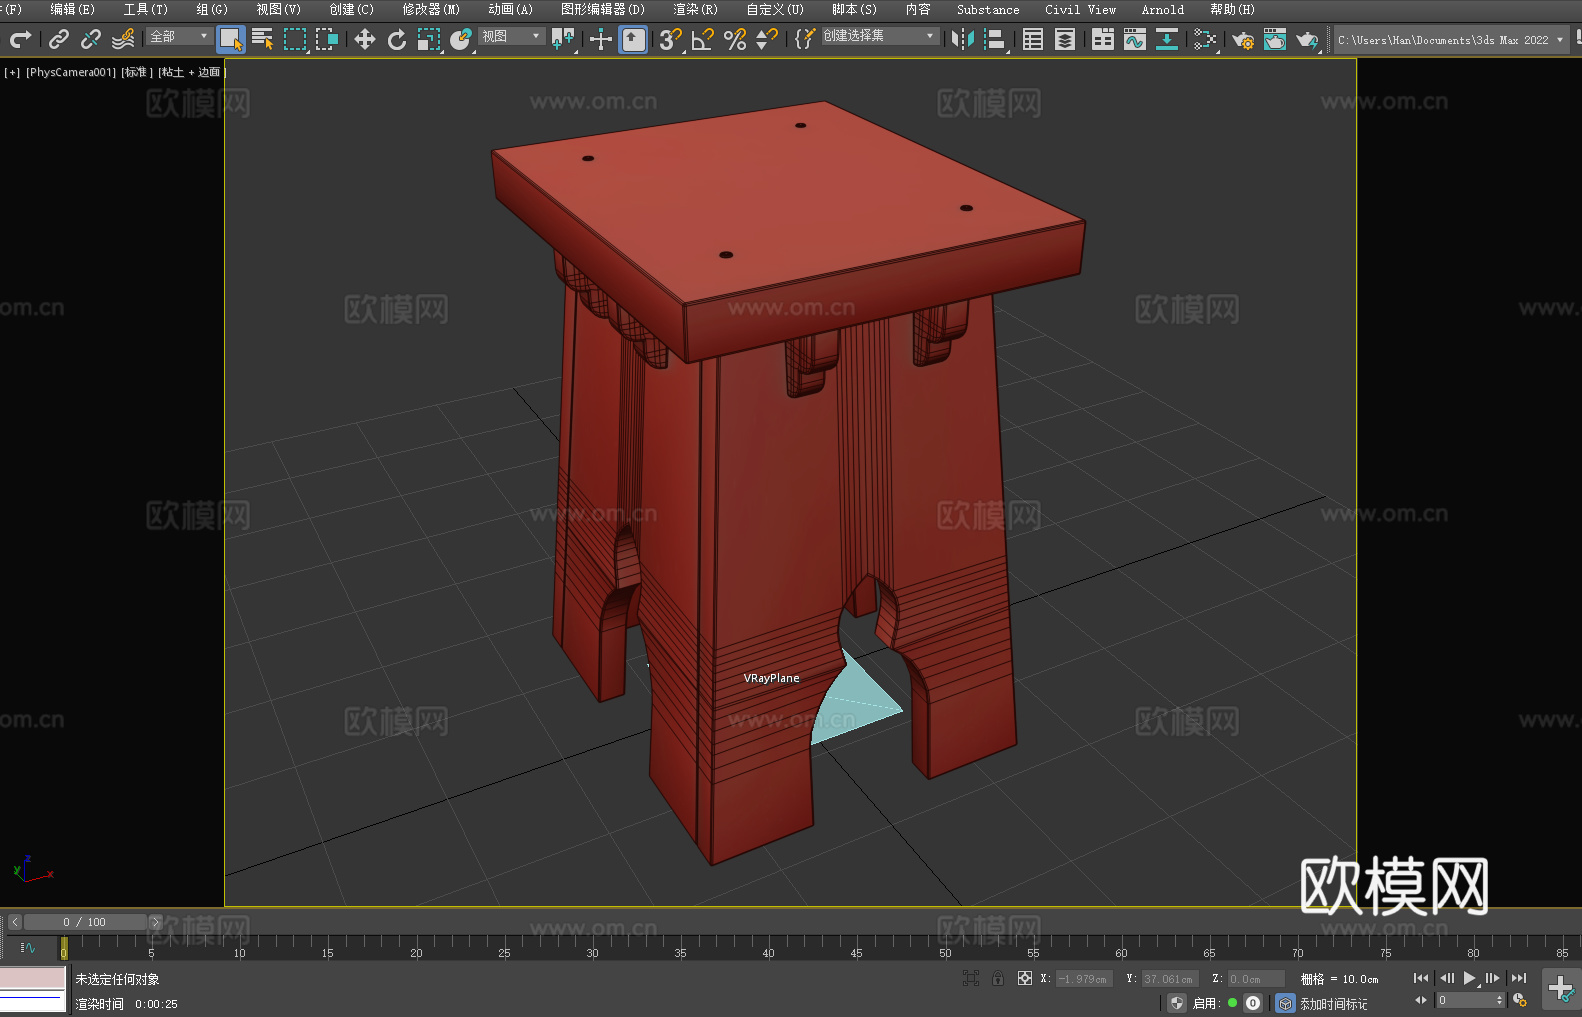1582x1017 pixels.
Task: Open the 全部 selection filter dropdown
Action: click(179, 36)
